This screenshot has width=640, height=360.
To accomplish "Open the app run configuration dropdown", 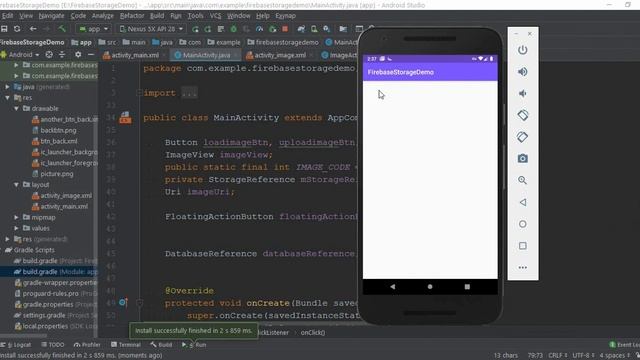I will [x=93, y=29].
